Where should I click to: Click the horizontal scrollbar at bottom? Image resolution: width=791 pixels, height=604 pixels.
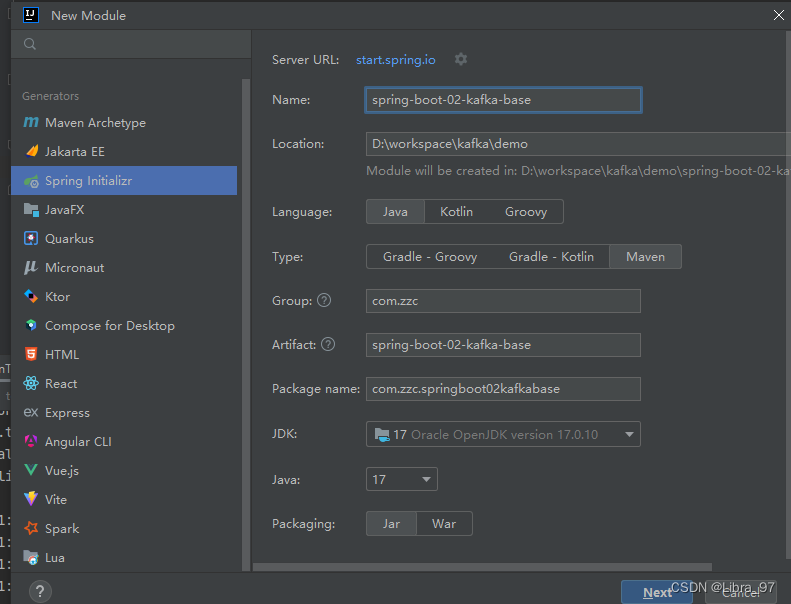tap(482, 567)
